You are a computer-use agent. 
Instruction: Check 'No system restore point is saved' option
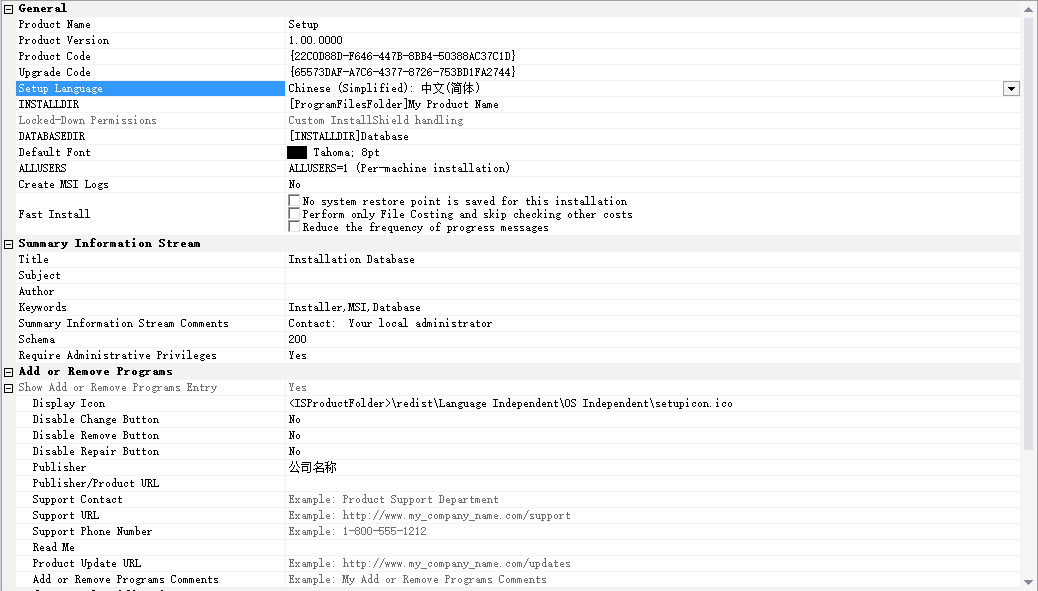(x=294, y=200)
